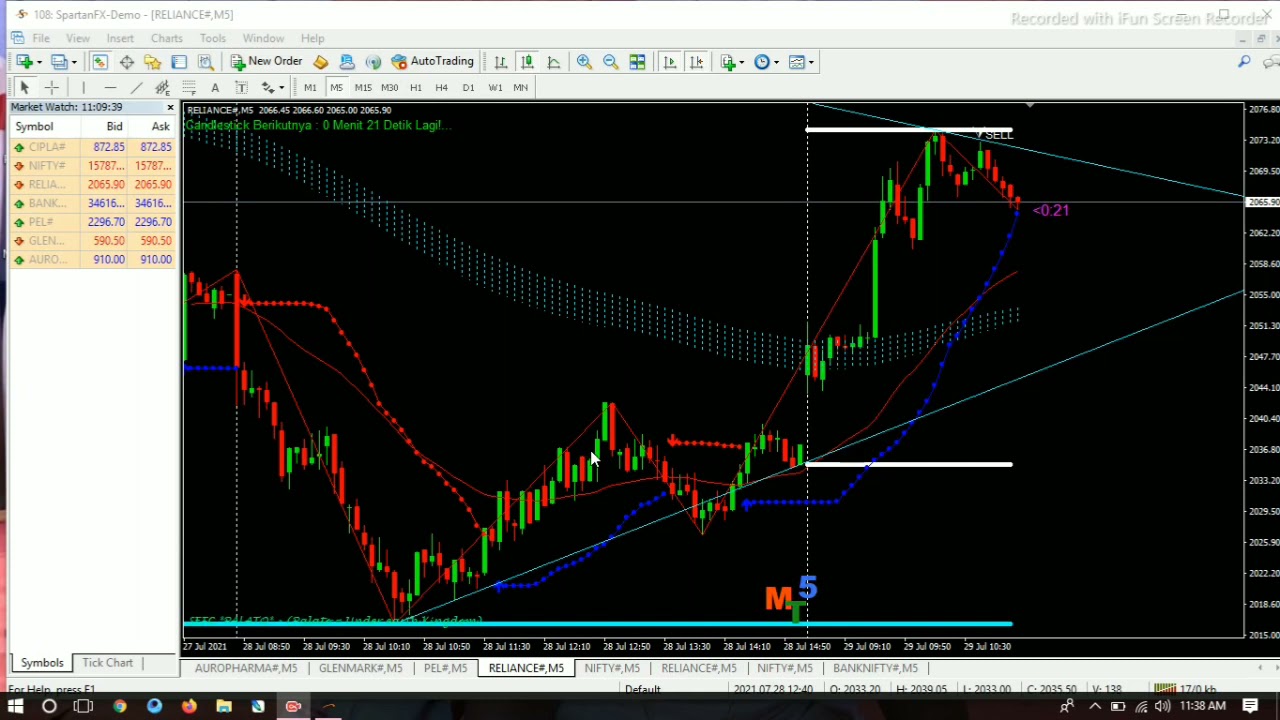Select the Vertical Line drawing tool

click(83, 88)
